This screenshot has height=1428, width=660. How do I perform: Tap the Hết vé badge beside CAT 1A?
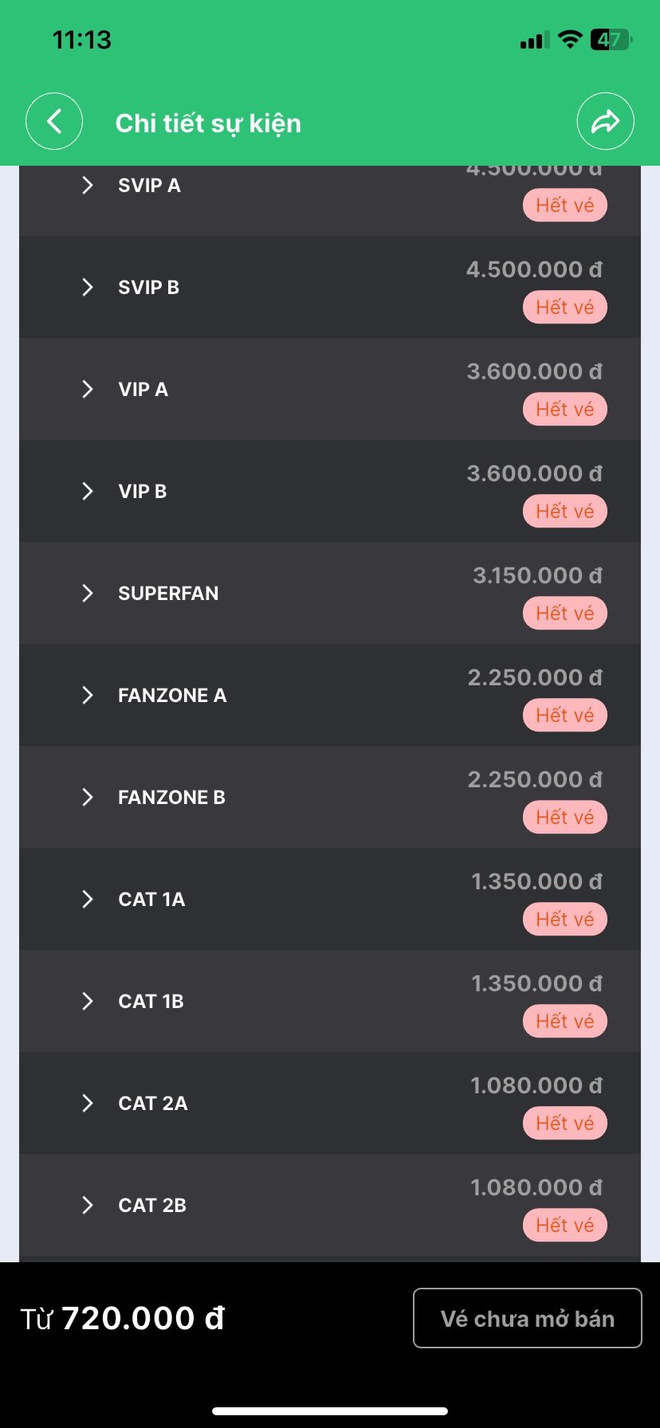pyautogui.click(x=565, y=919)
